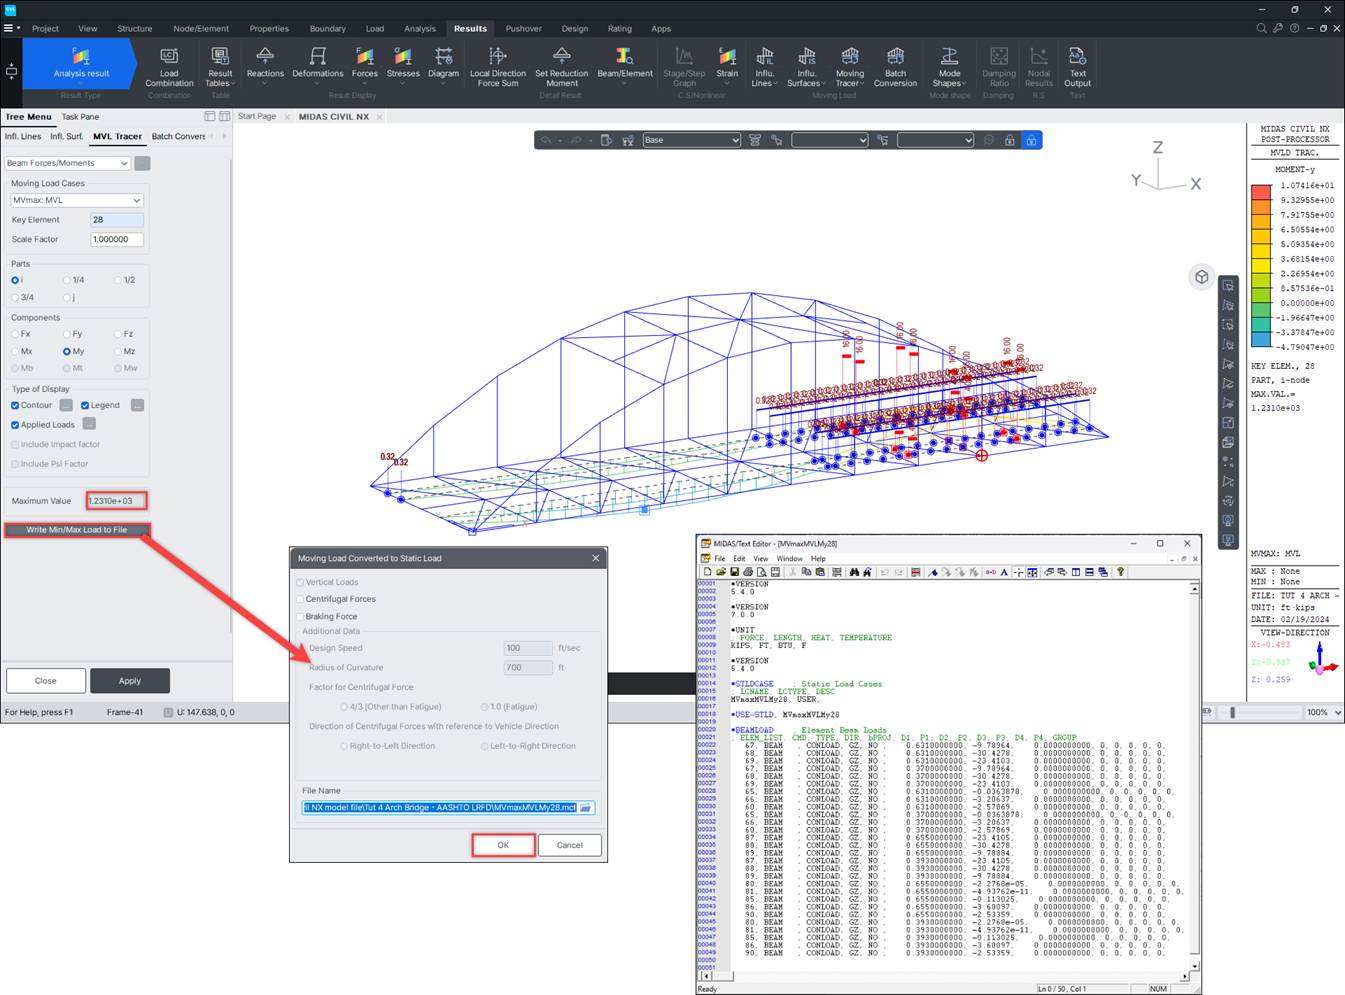1345x995 pixels.
Task: Open Local Direction Force Sum
Action: point(498,67)
